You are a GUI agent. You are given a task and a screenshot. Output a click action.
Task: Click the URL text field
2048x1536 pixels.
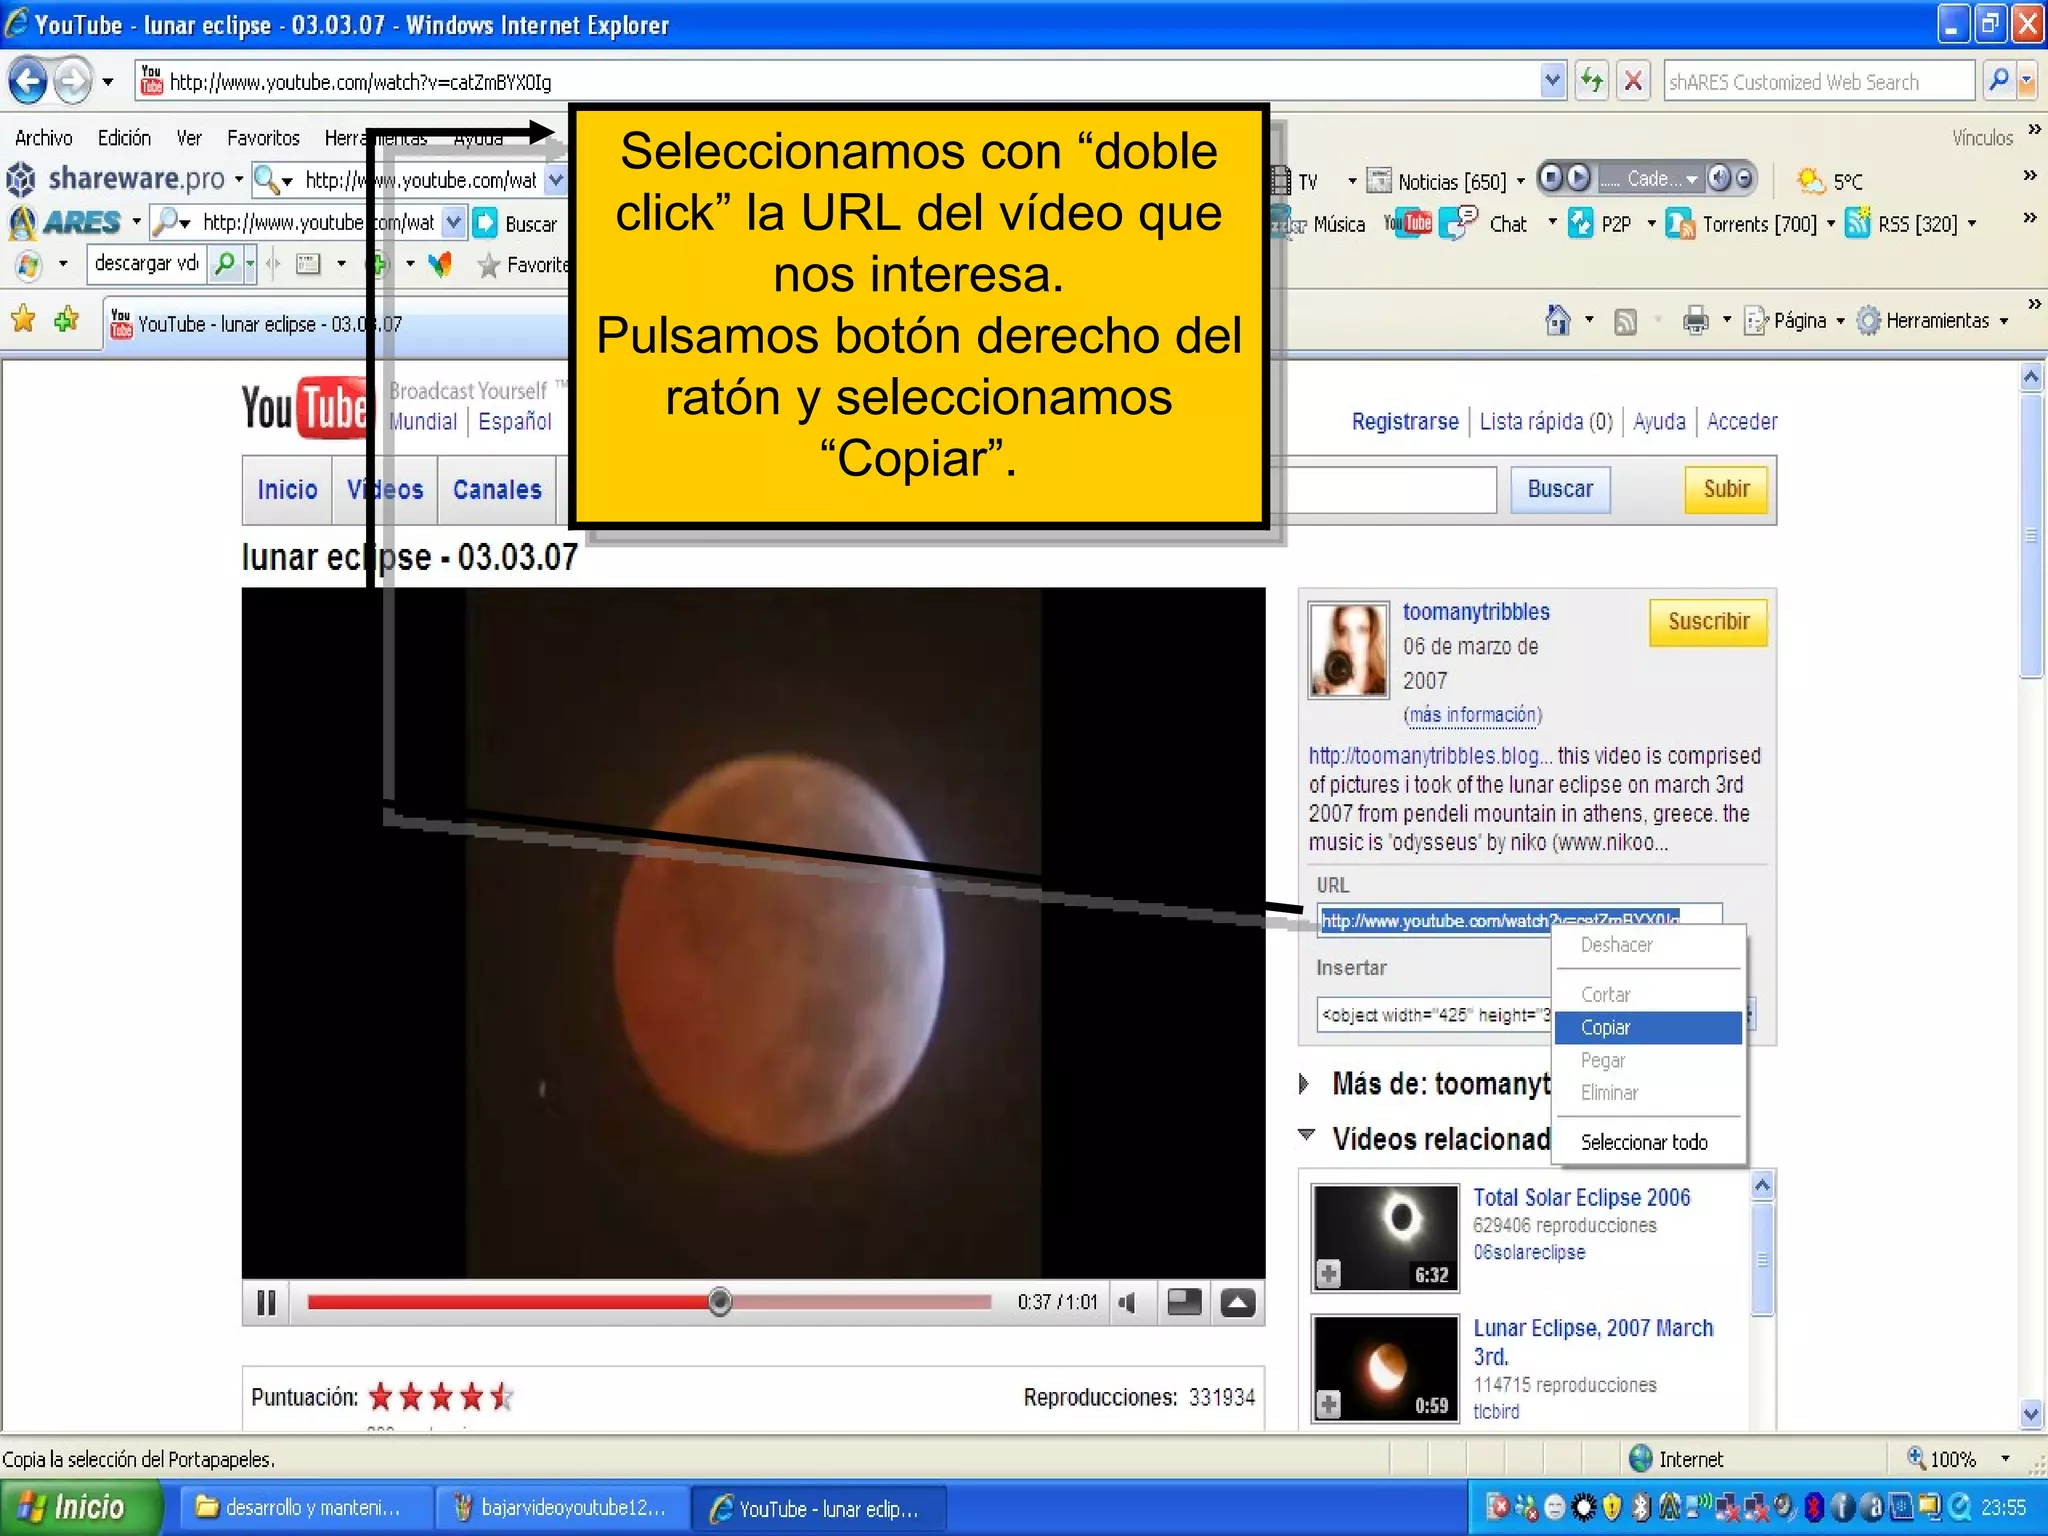1519,920
